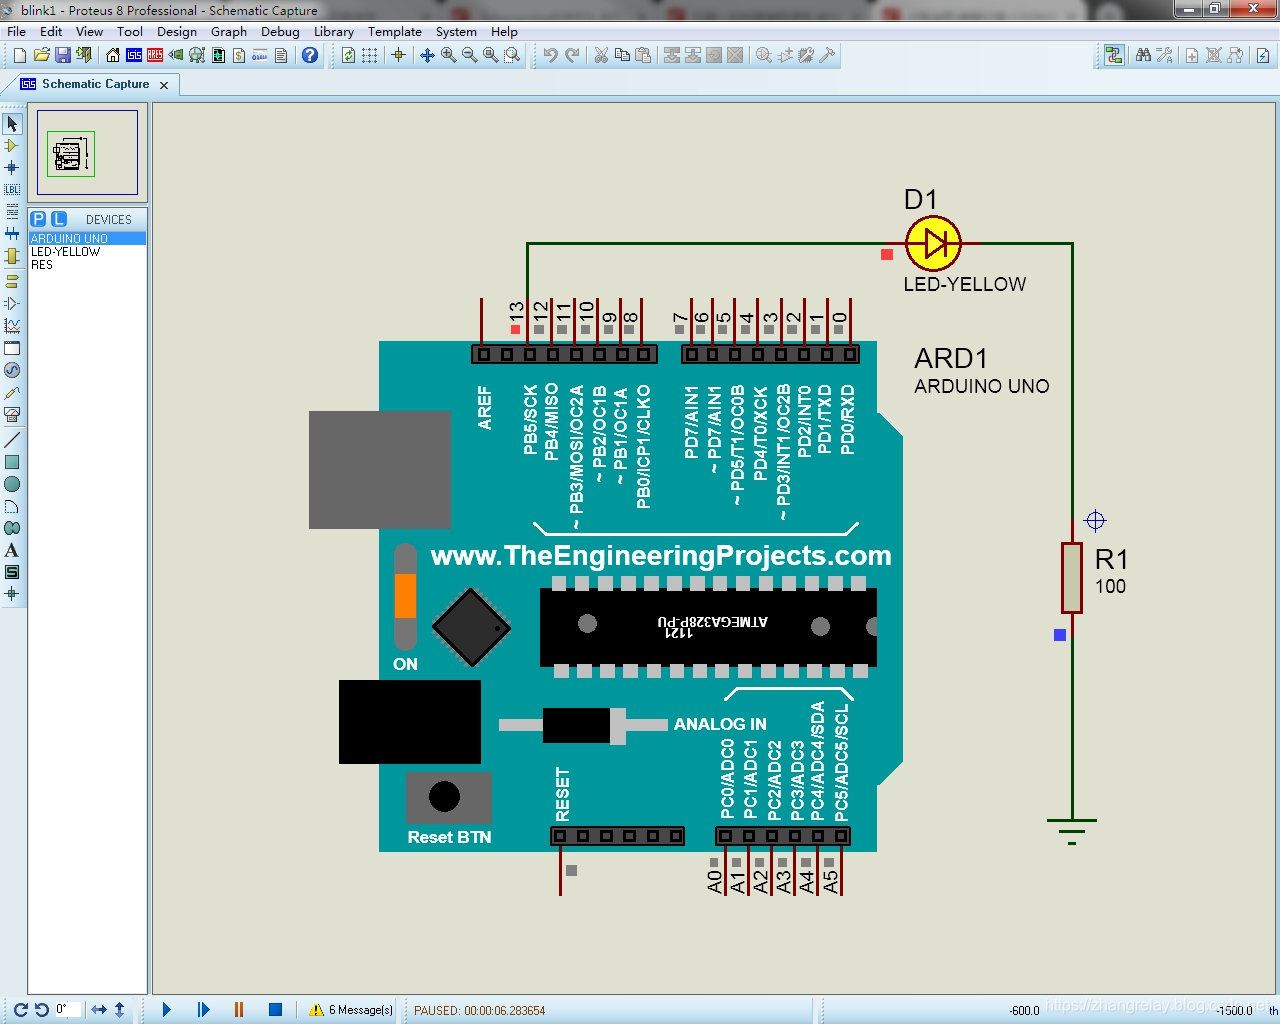The image size is (1280, 1024).
Task: Click D1 yellow LED component
Action: [933, 243]
